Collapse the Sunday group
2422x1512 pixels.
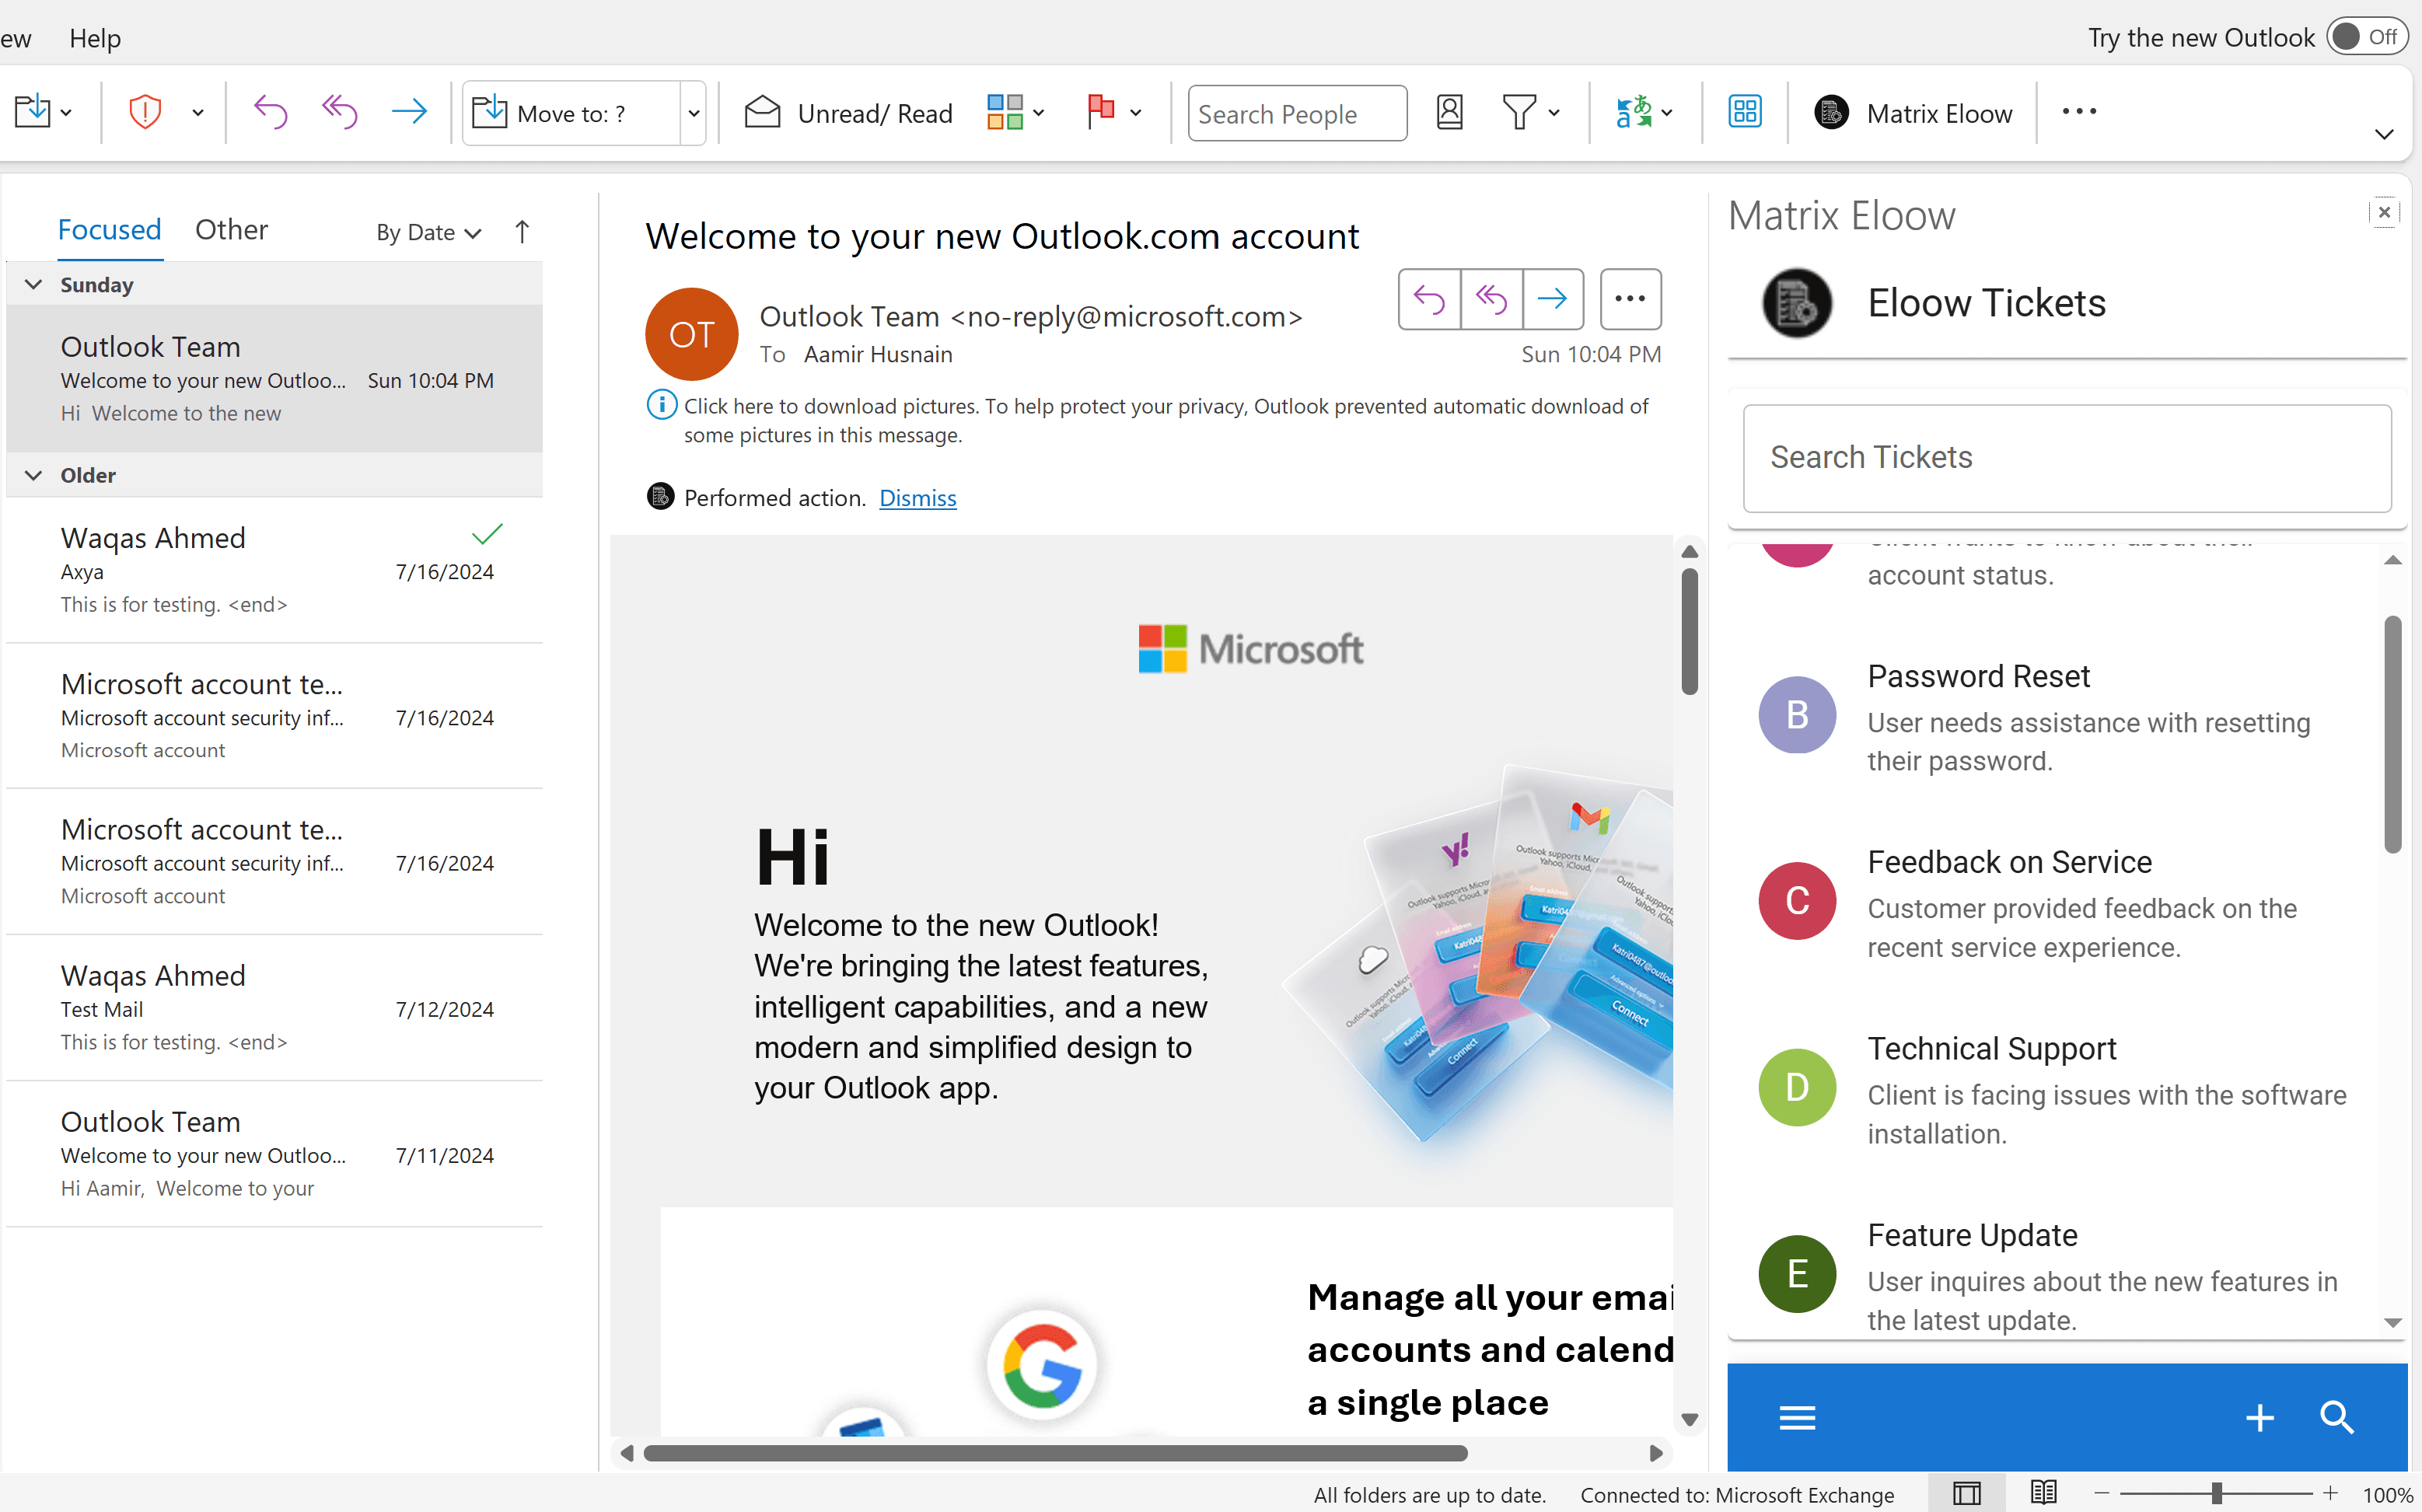33,284
